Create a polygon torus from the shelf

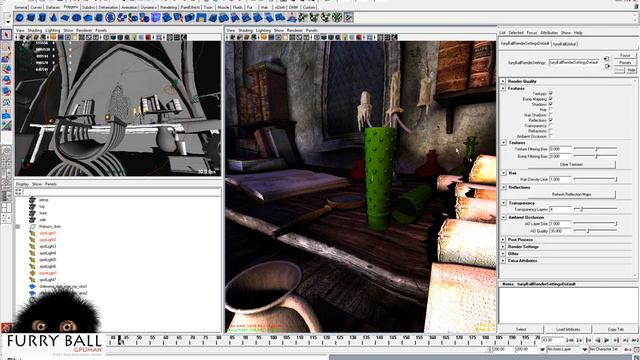coord(76,18)
